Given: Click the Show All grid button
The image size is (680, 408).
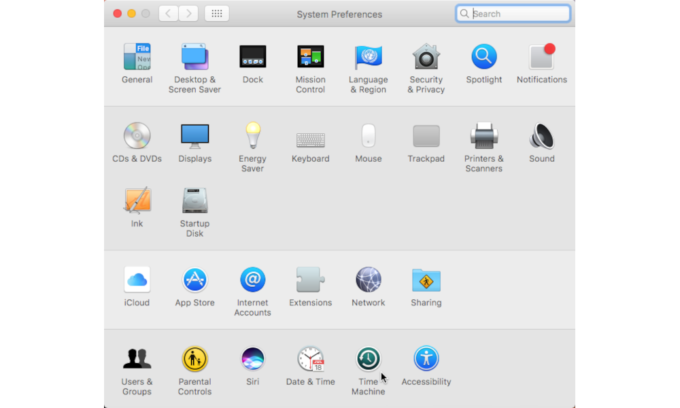Looking at the screenshot, I should click(217, 13).
